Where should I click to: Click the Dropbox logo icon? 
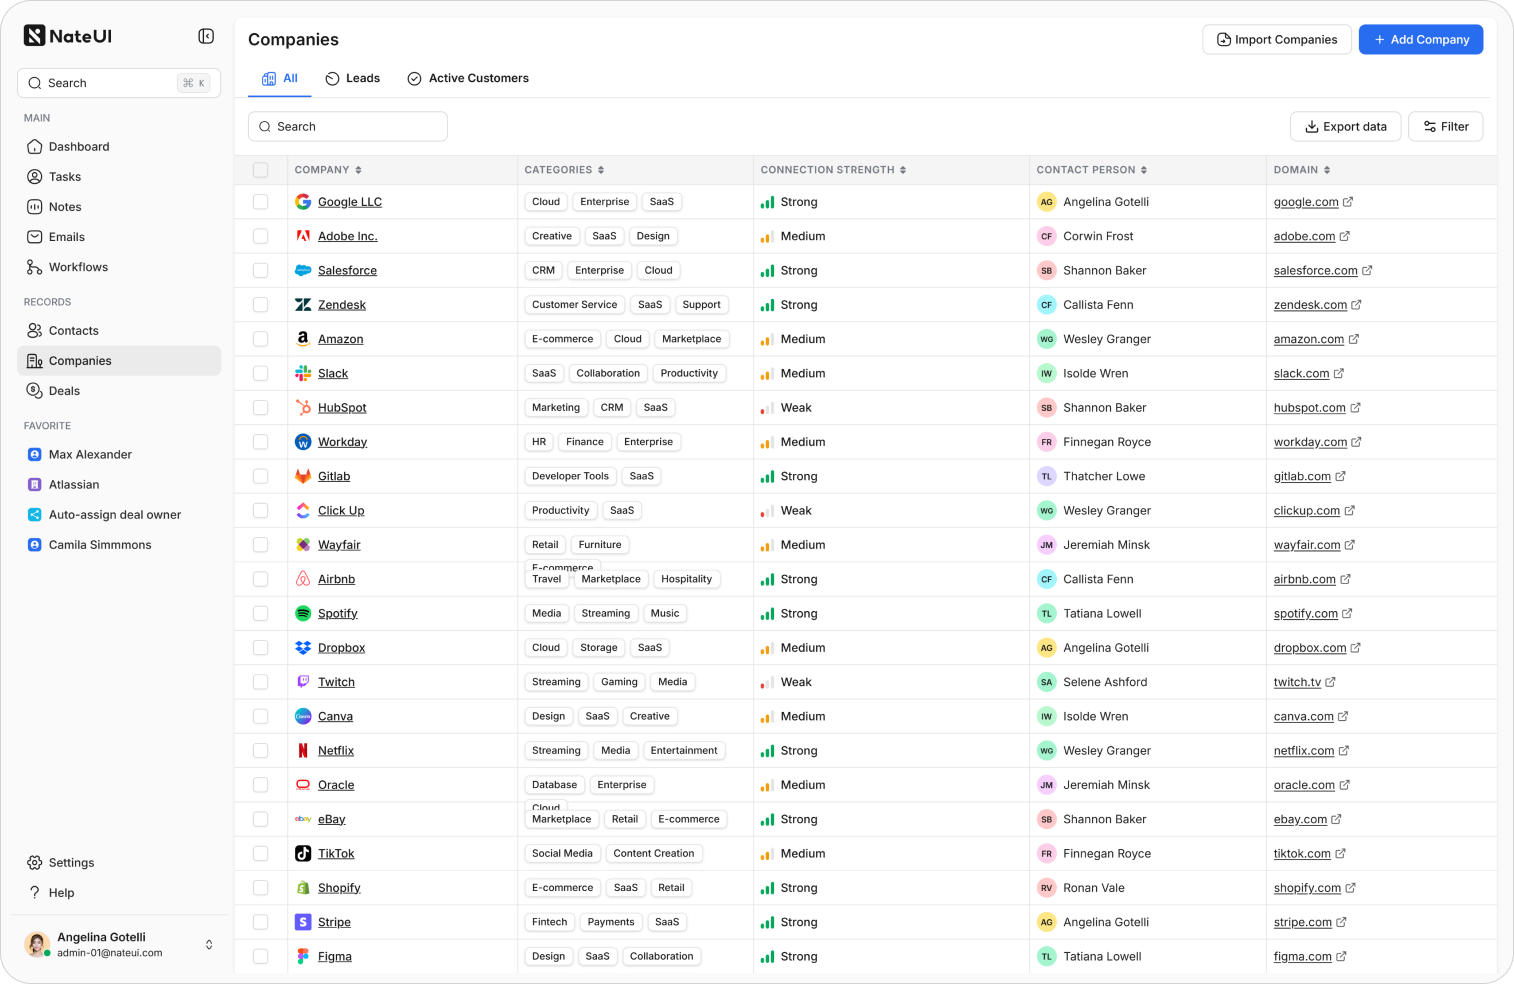pyautogui.click(x=303, y=648)
